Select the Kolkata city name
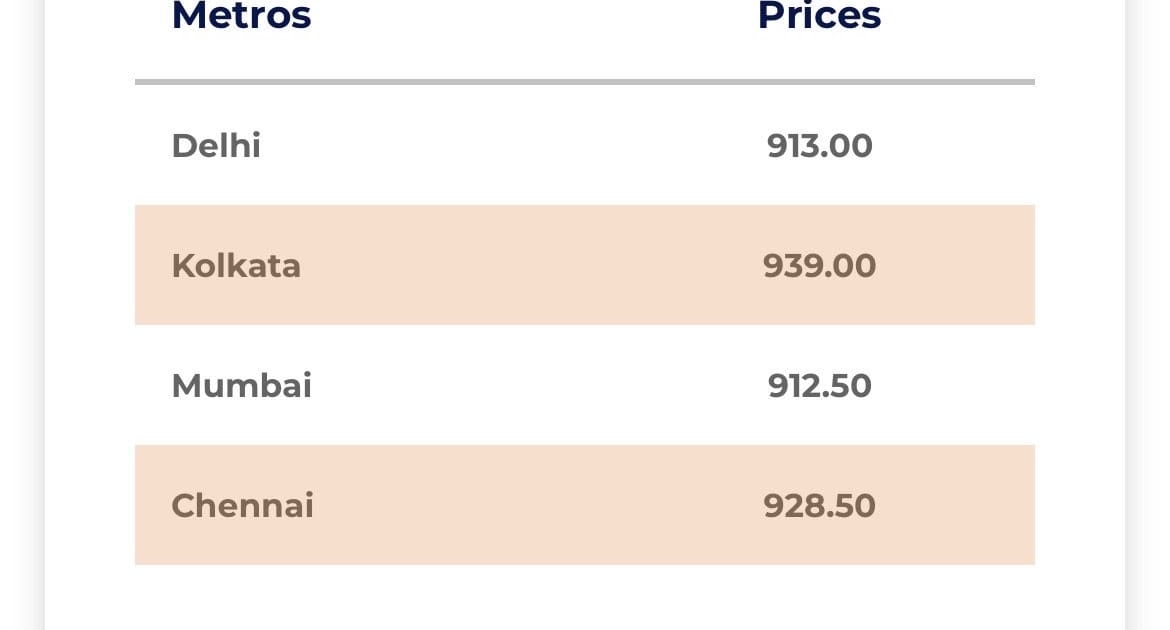The height and width of the screenshot is (630, 1170). tap(236, 266)
